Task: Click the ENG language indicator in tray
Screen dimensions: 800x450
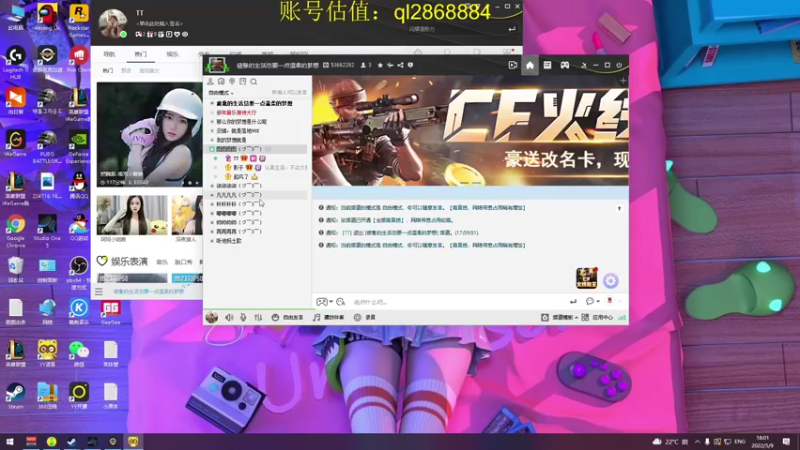Action: coord(740,441)
